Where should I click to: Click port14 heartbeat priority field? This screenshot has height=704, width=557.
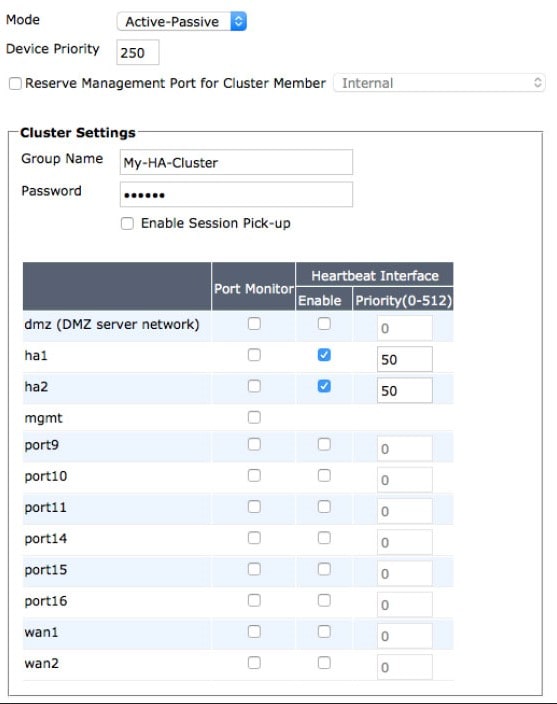point(405,542)
